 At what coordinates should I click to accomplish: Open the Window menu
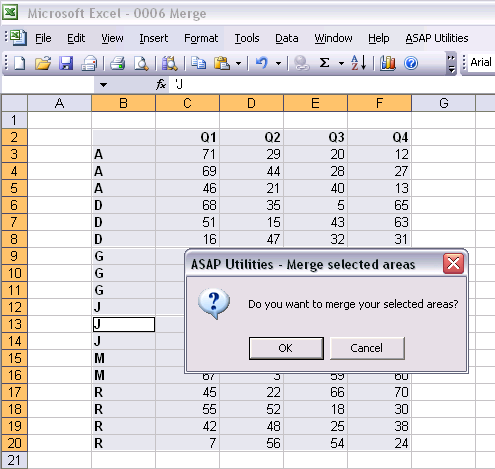[333, 38]
